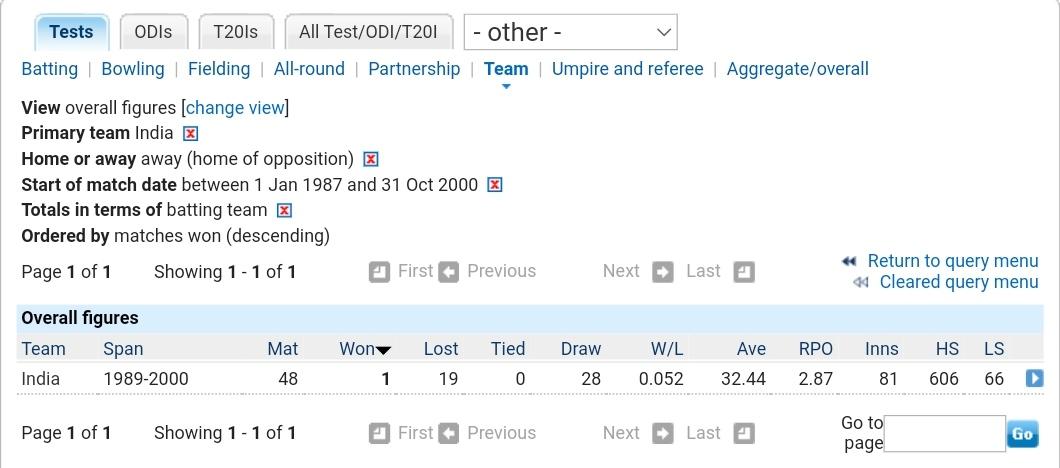Click the blue arrow icon in India row
The height and width of the screenshot is (468, 1060).
click(x=1034, y=379)
